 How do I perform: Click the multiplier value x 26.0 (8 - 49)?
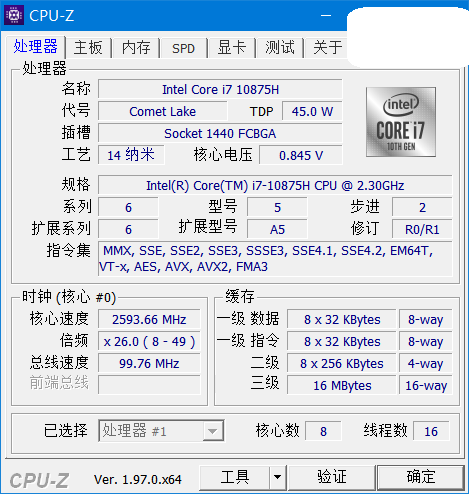pos(149,341)
